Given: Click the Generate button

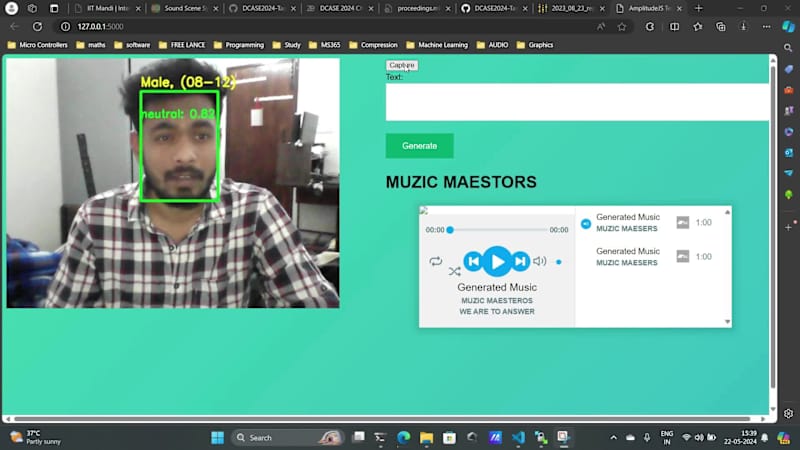Looking at the screenshot, I should 419,146.
